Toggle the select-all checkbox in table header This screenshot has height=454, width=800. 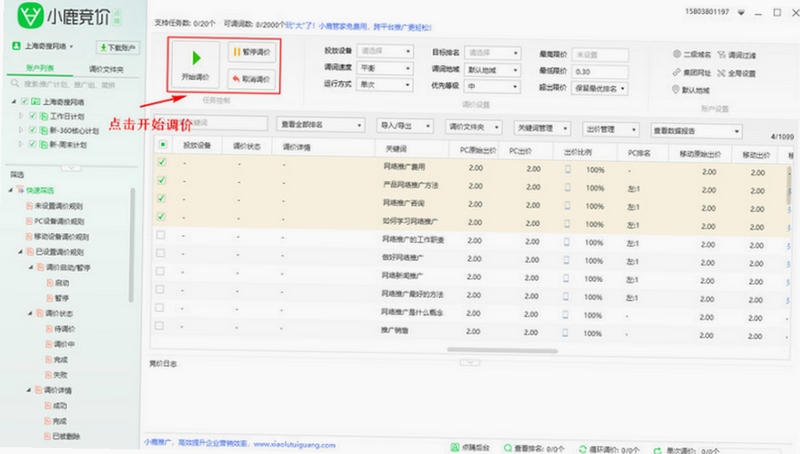[x=162, y=145]
